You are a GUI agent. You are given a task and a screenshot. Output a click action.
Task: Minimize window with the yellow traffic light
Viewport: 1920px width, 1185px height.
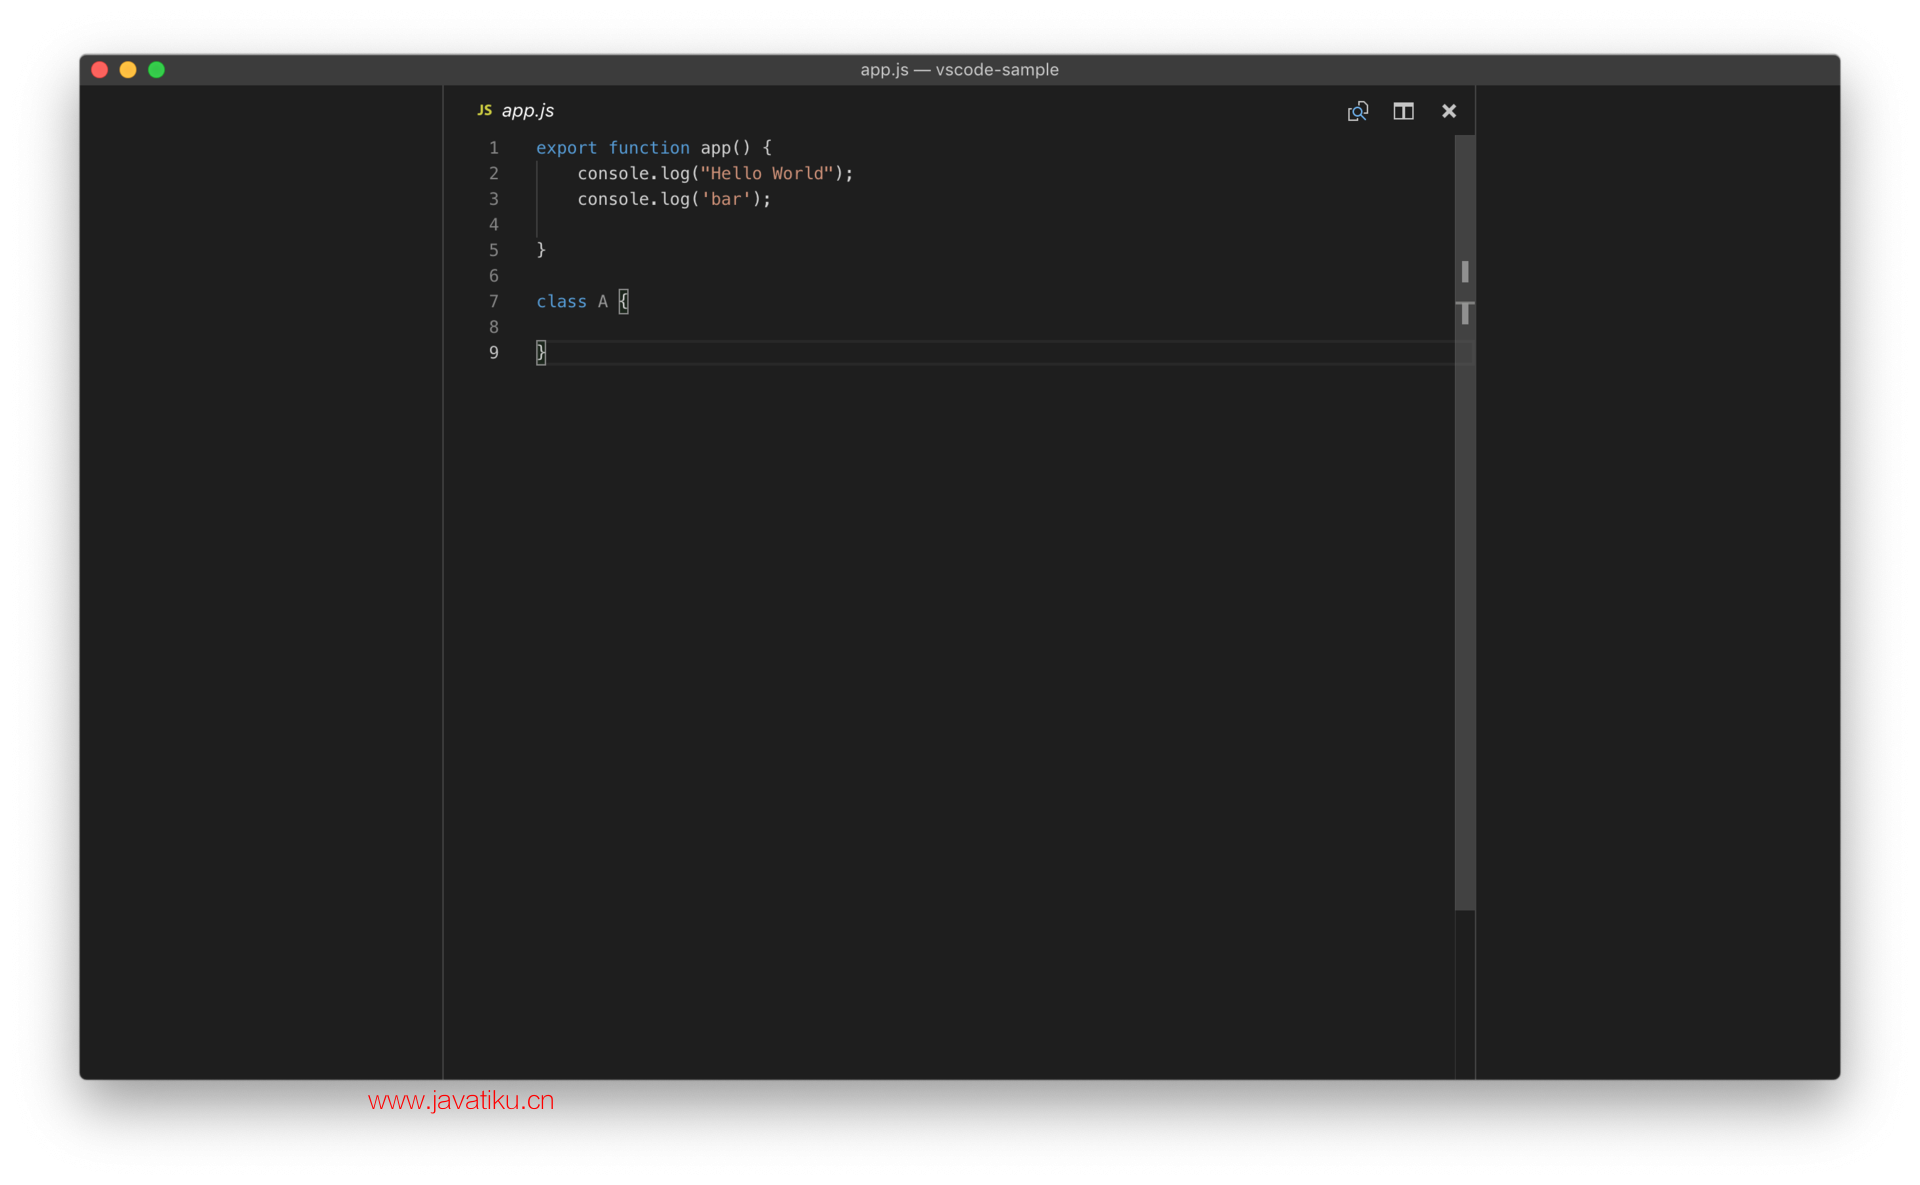[128, 69]
